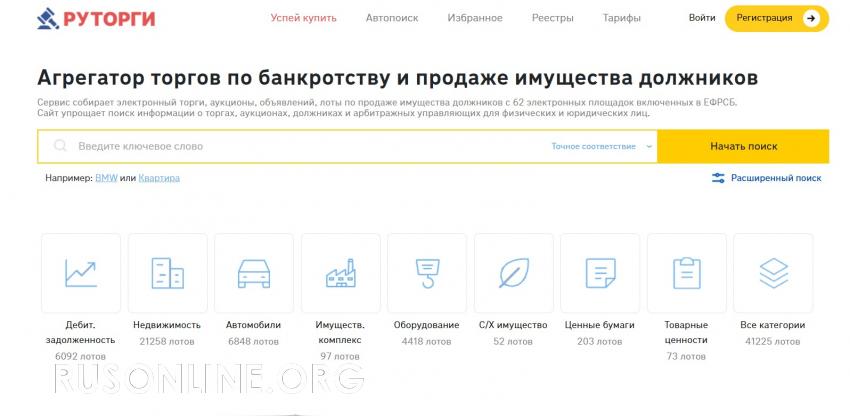The image size is (850, 416).
Task: Open Расширенный поиск filter options
Action: (x=766, y=178)
